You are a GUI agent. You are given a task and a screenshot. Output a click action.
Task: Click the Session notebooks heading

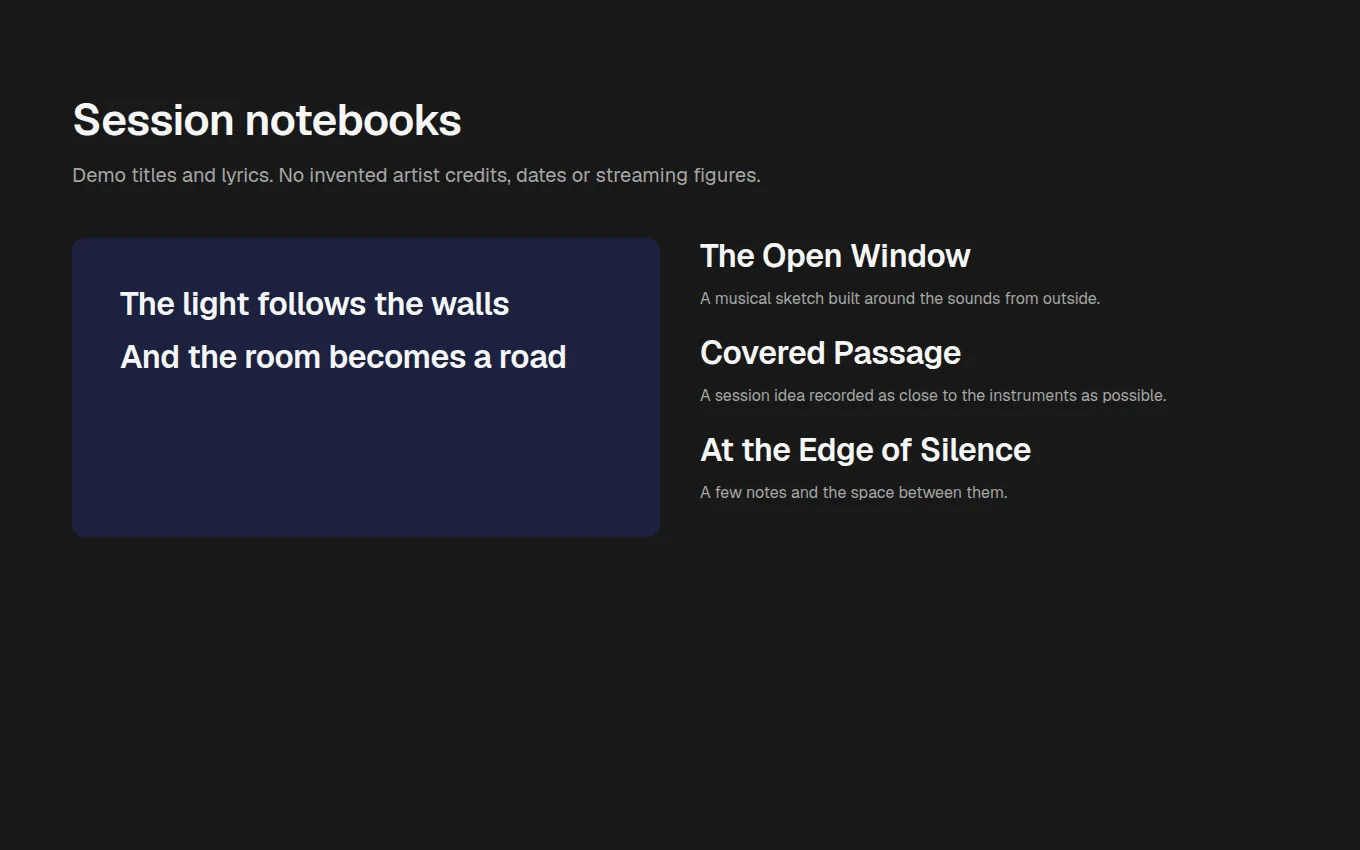point(267,120)
